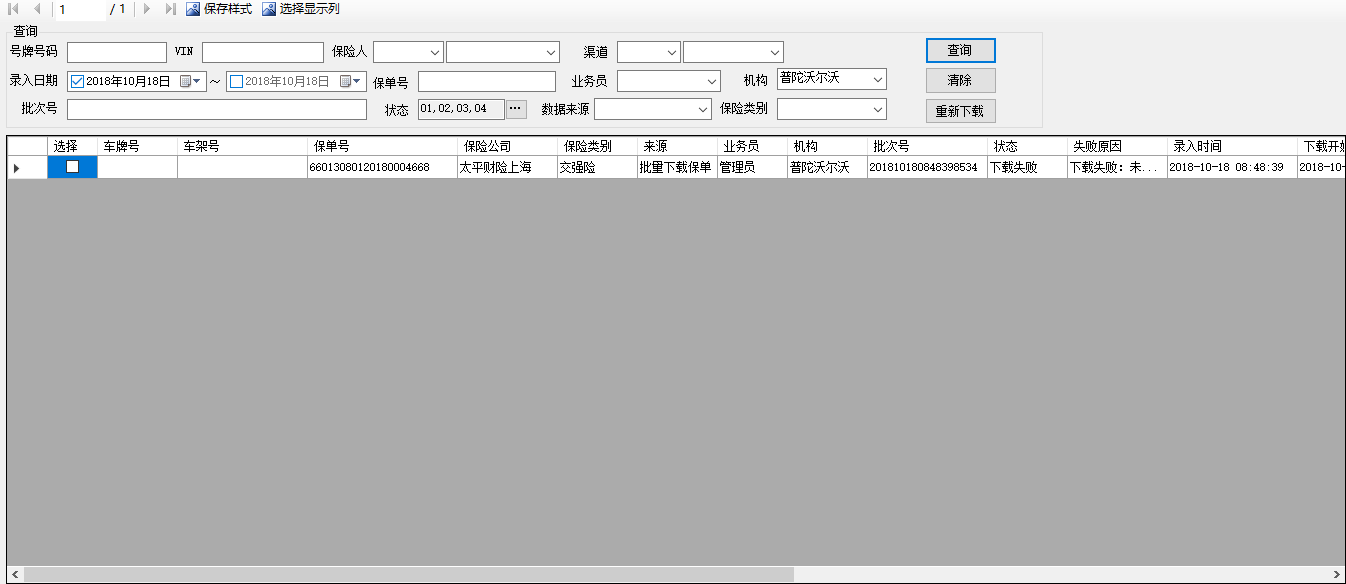Image resolution: width=1346 pixels, height=584 pixels.
Task: Click the row indicator arrow in grid
Action: click(15, 168)
